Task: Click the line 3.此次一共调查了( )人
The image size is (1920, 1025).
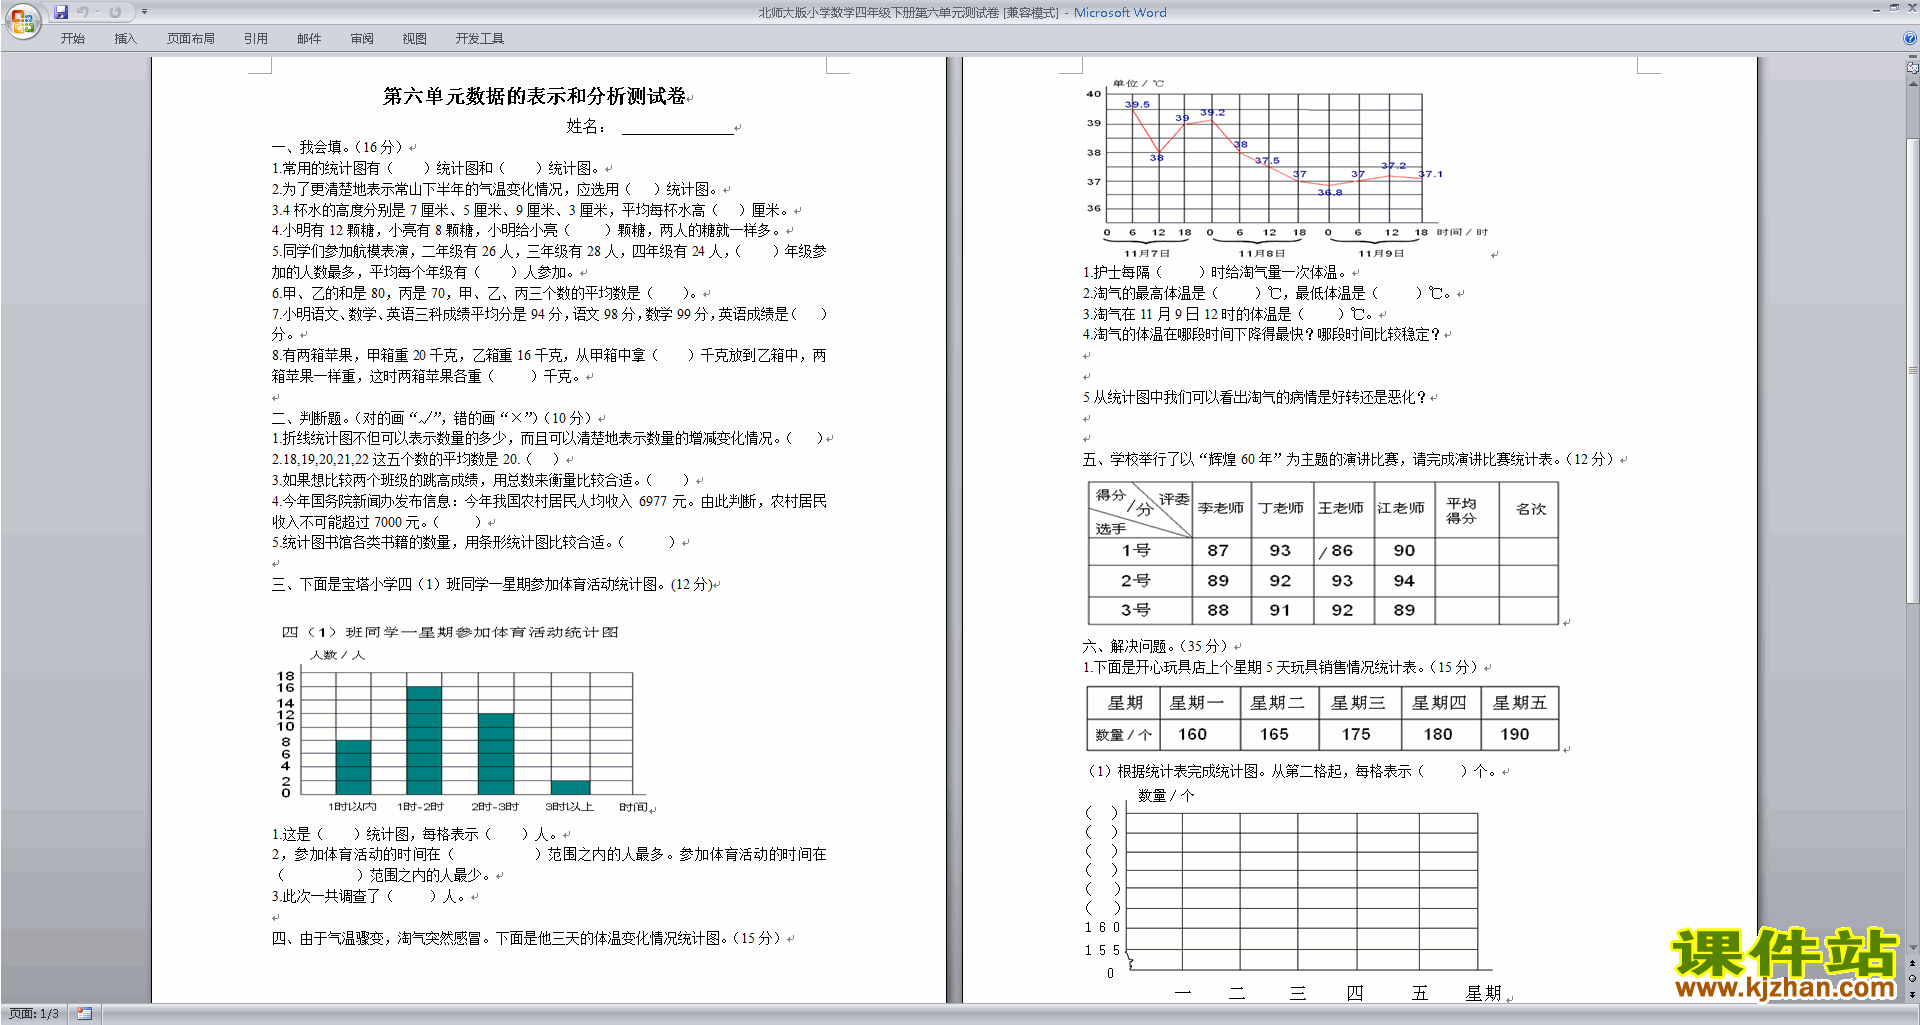Action: 368,896
